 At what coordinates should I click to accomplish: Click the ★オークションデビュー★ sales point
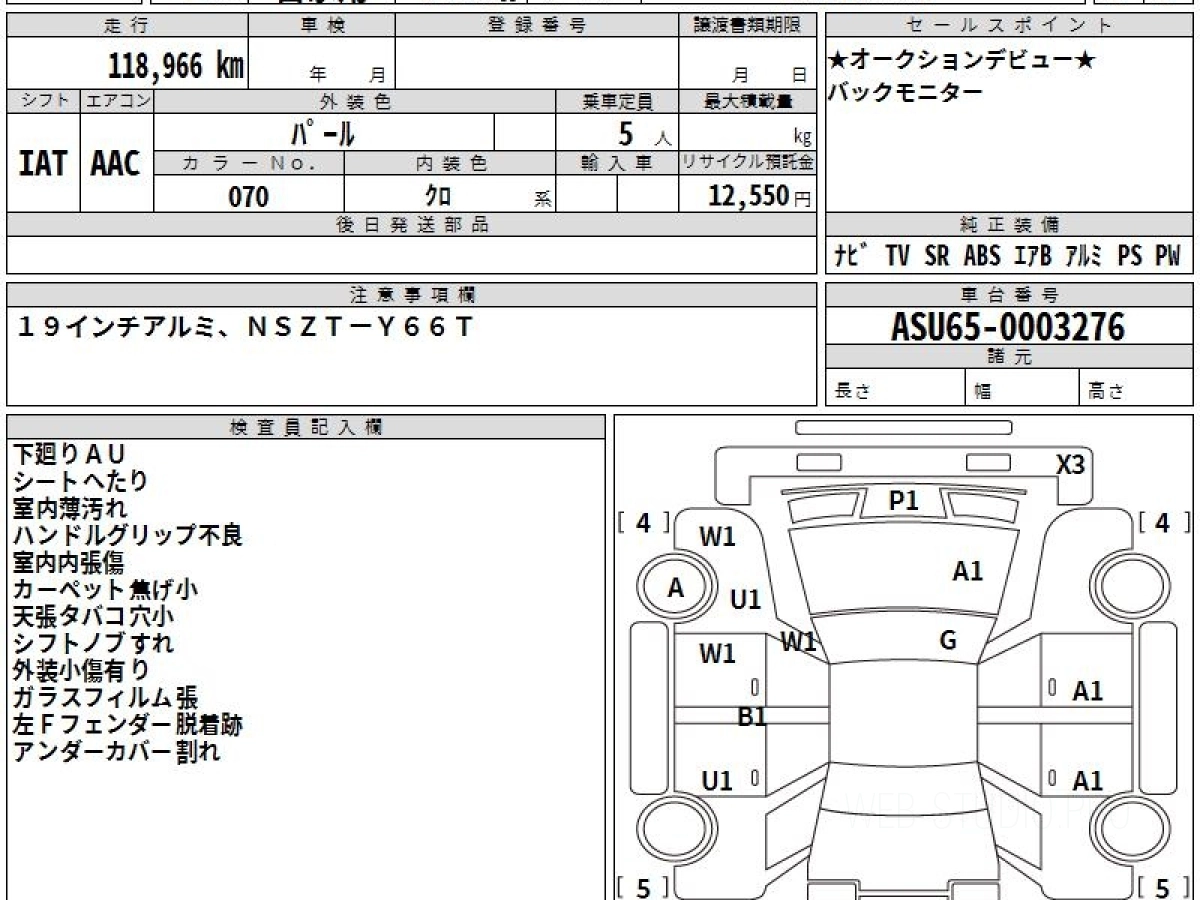click(962, 60)
